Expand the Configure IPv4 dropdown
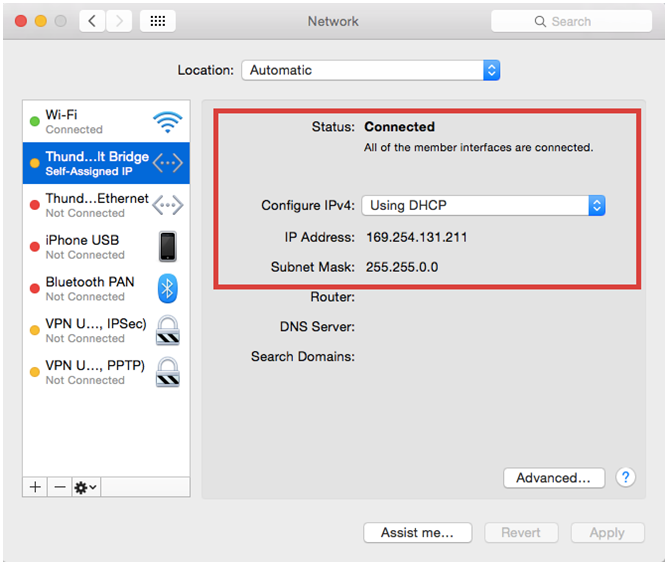This screenshot has height=565, width=668. coord(483,205)
